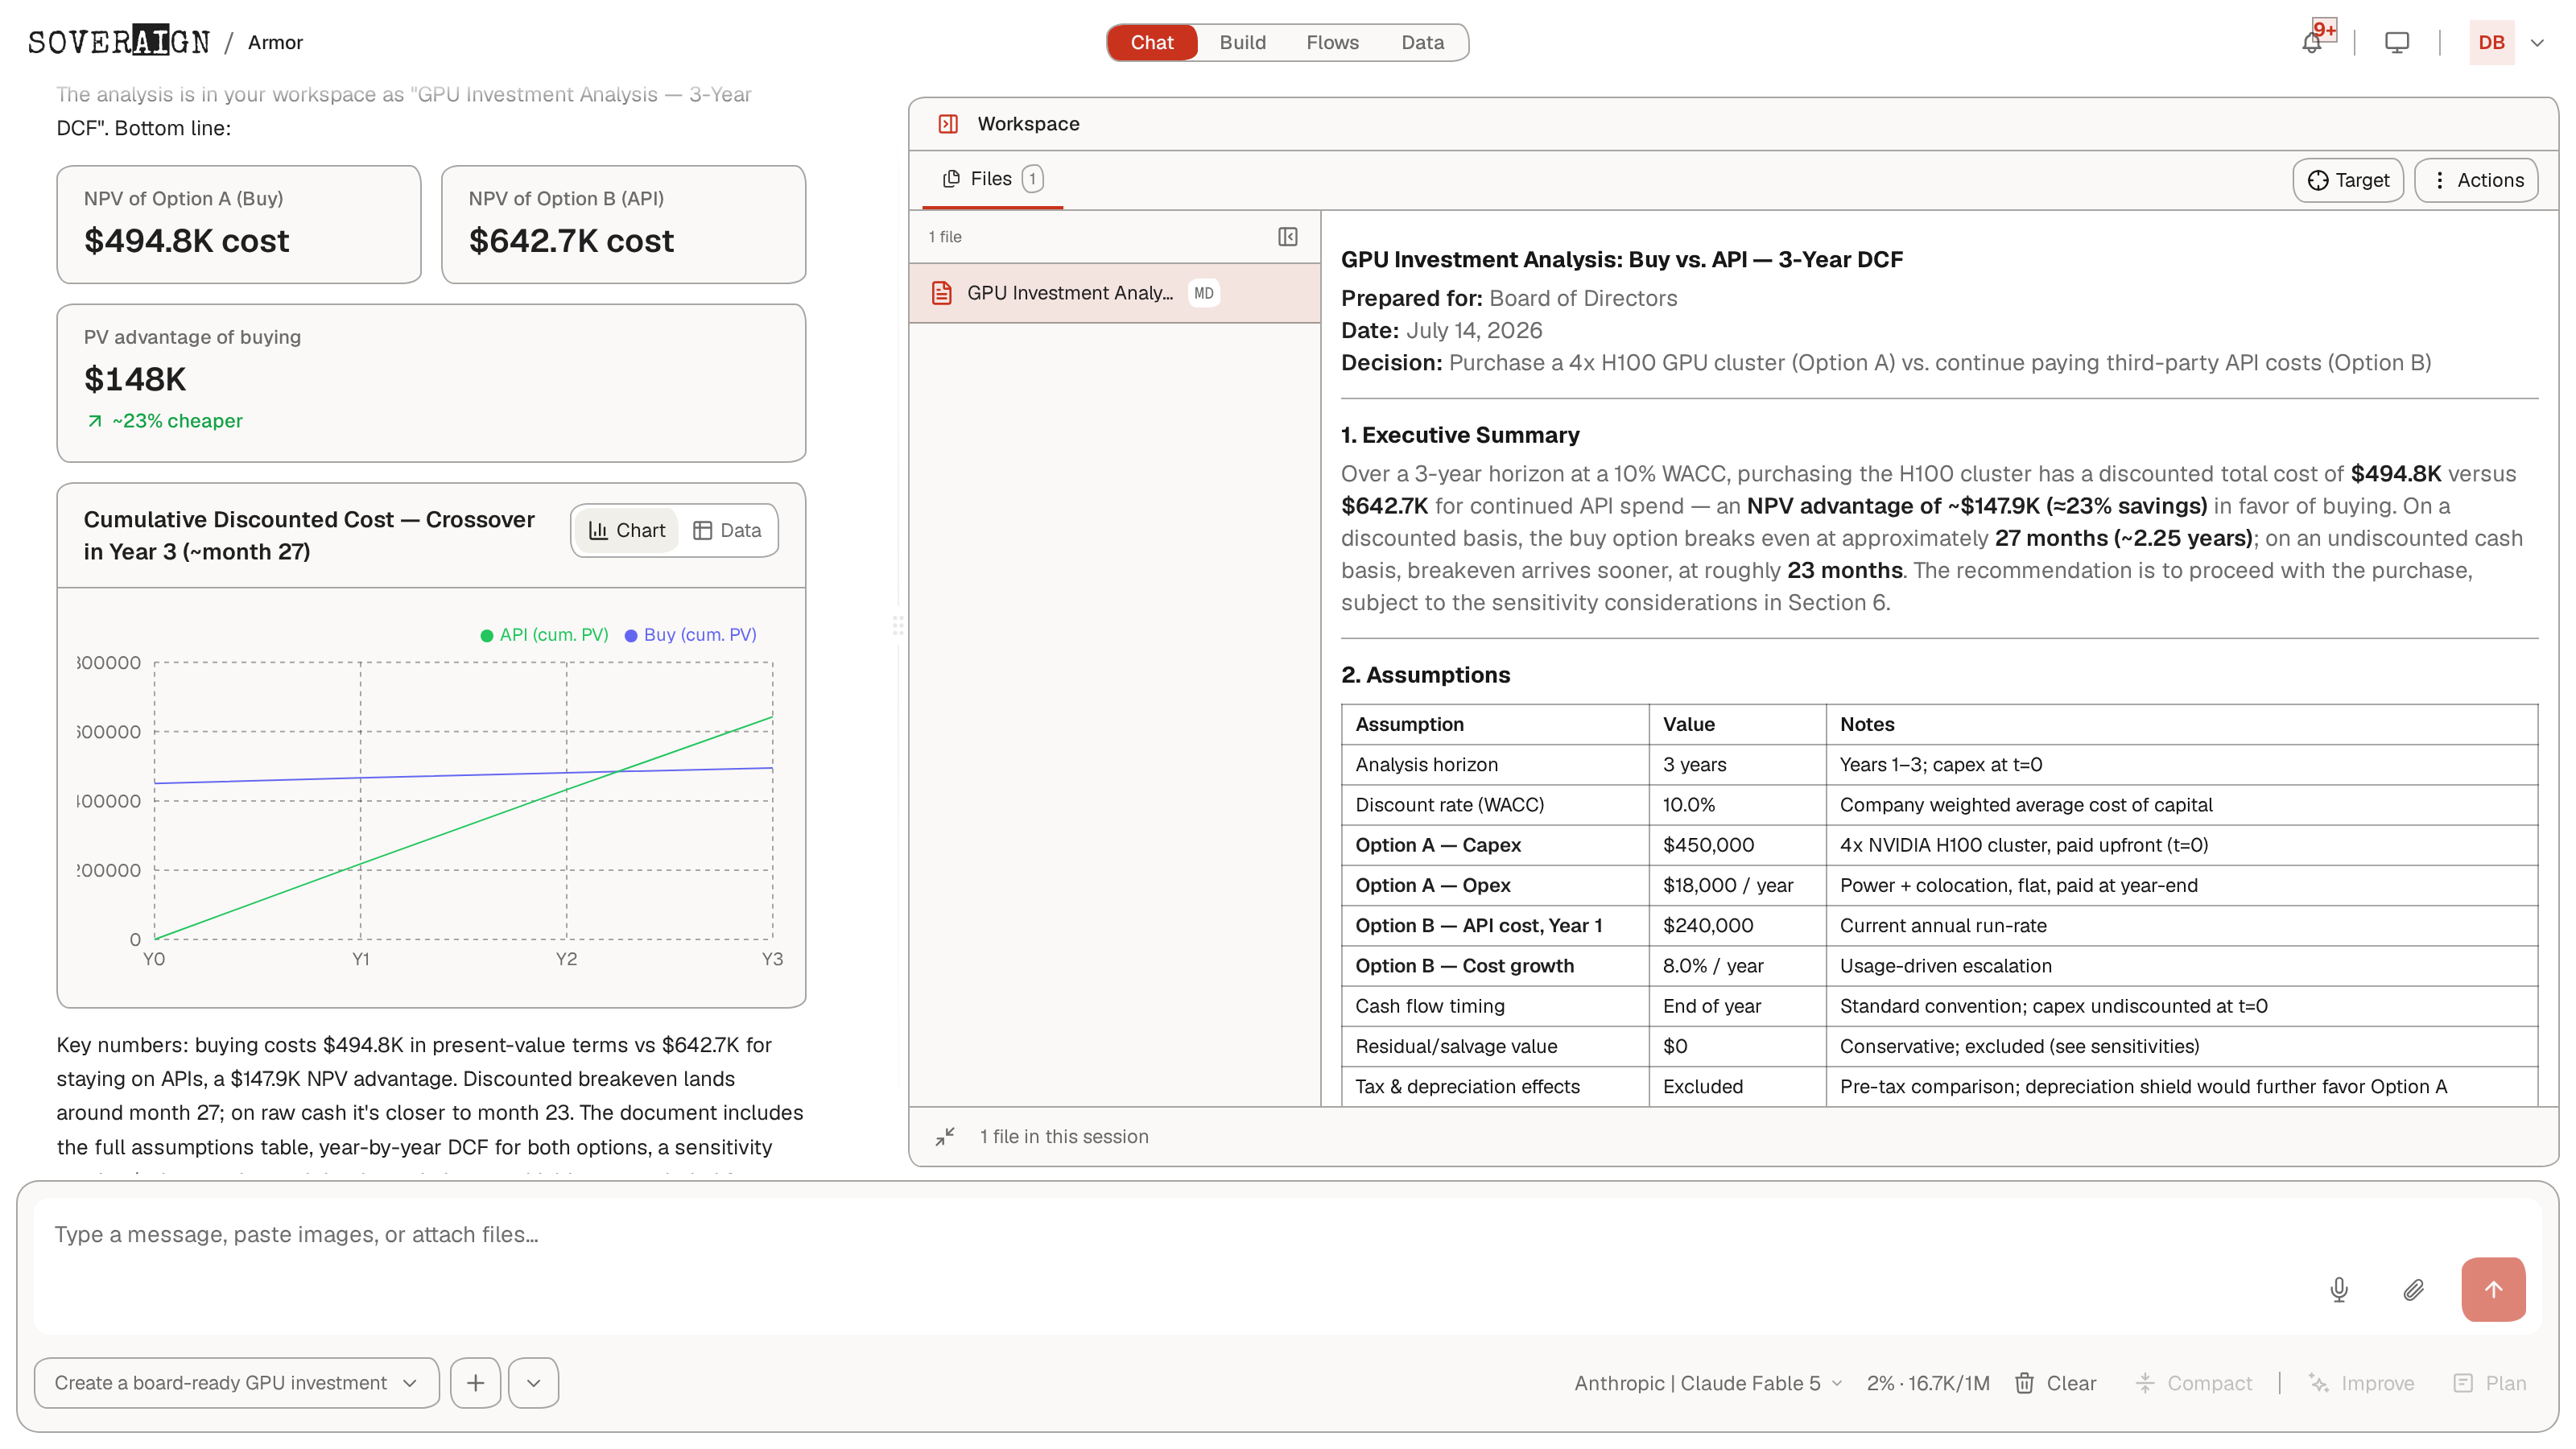Switch chart card to Data view
Viewport: 2576px width, 1449px height.
727,530
